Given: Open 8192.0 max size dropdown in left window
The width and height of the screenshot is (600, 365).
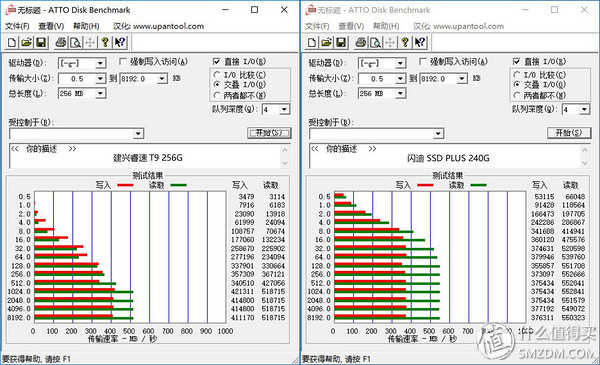Looking at the screenshot, I should (162, 79).
